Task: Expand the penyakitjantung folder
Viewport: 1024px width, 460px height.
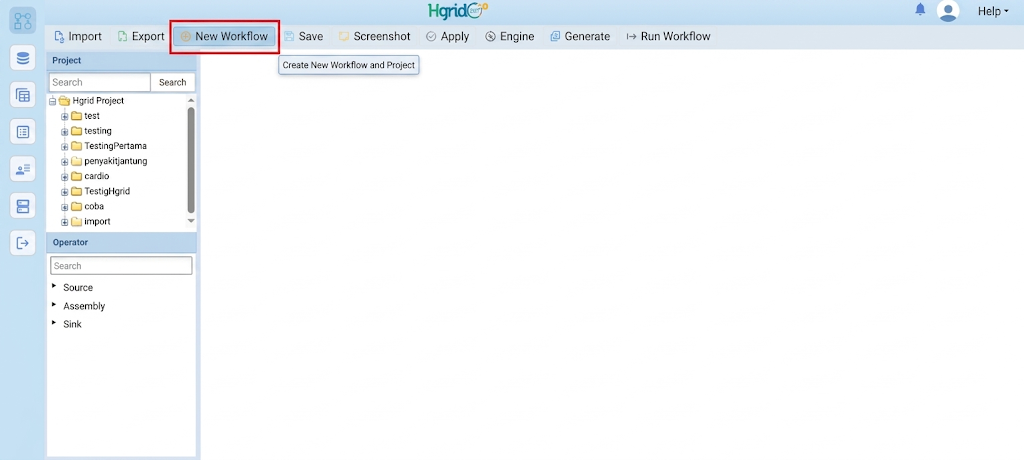Action: point(65,161)
